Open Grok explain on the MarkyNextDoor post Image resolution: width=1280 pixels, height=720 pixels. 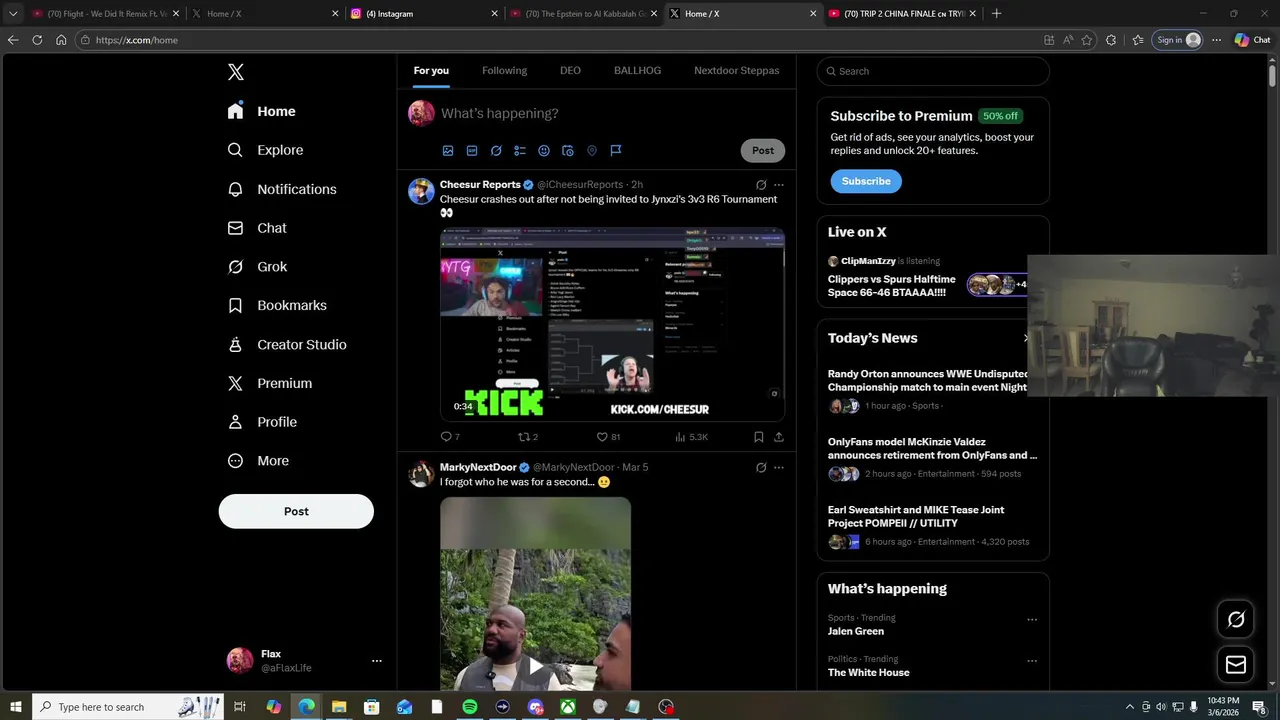click(761, 468)
